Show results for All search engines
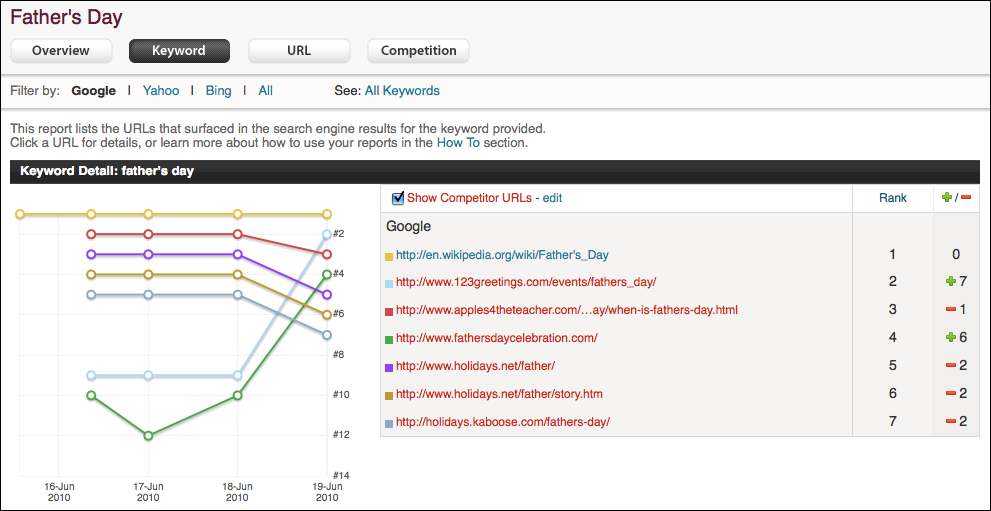991x511 pixels. coord(265,91)
